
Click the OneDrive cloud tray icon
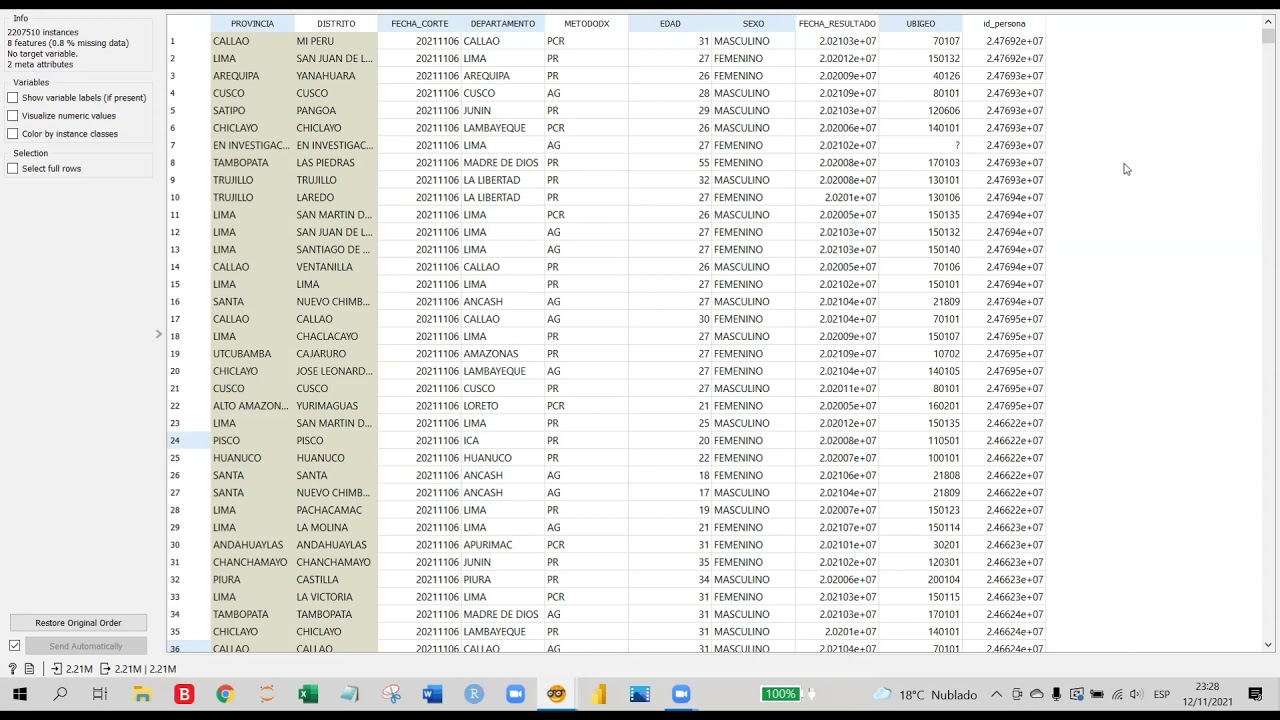pos(1037,694)
